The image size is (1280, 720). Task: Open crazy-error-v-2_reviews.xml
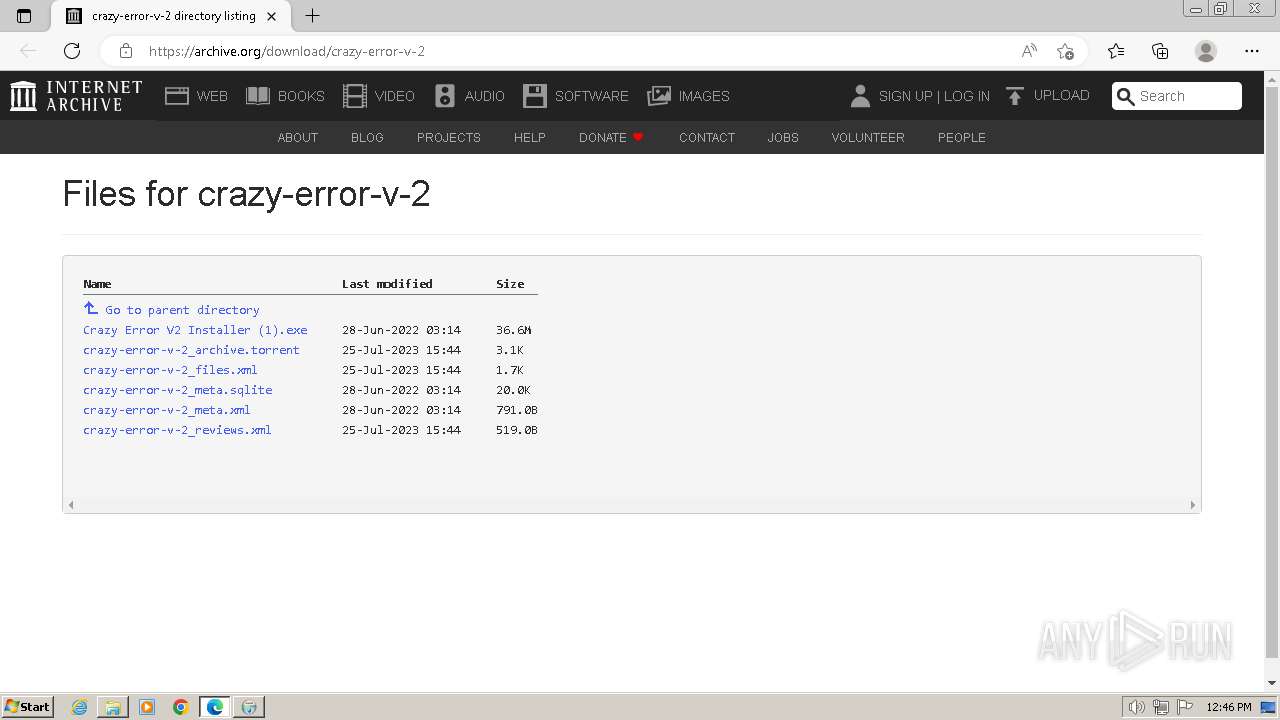177,430
